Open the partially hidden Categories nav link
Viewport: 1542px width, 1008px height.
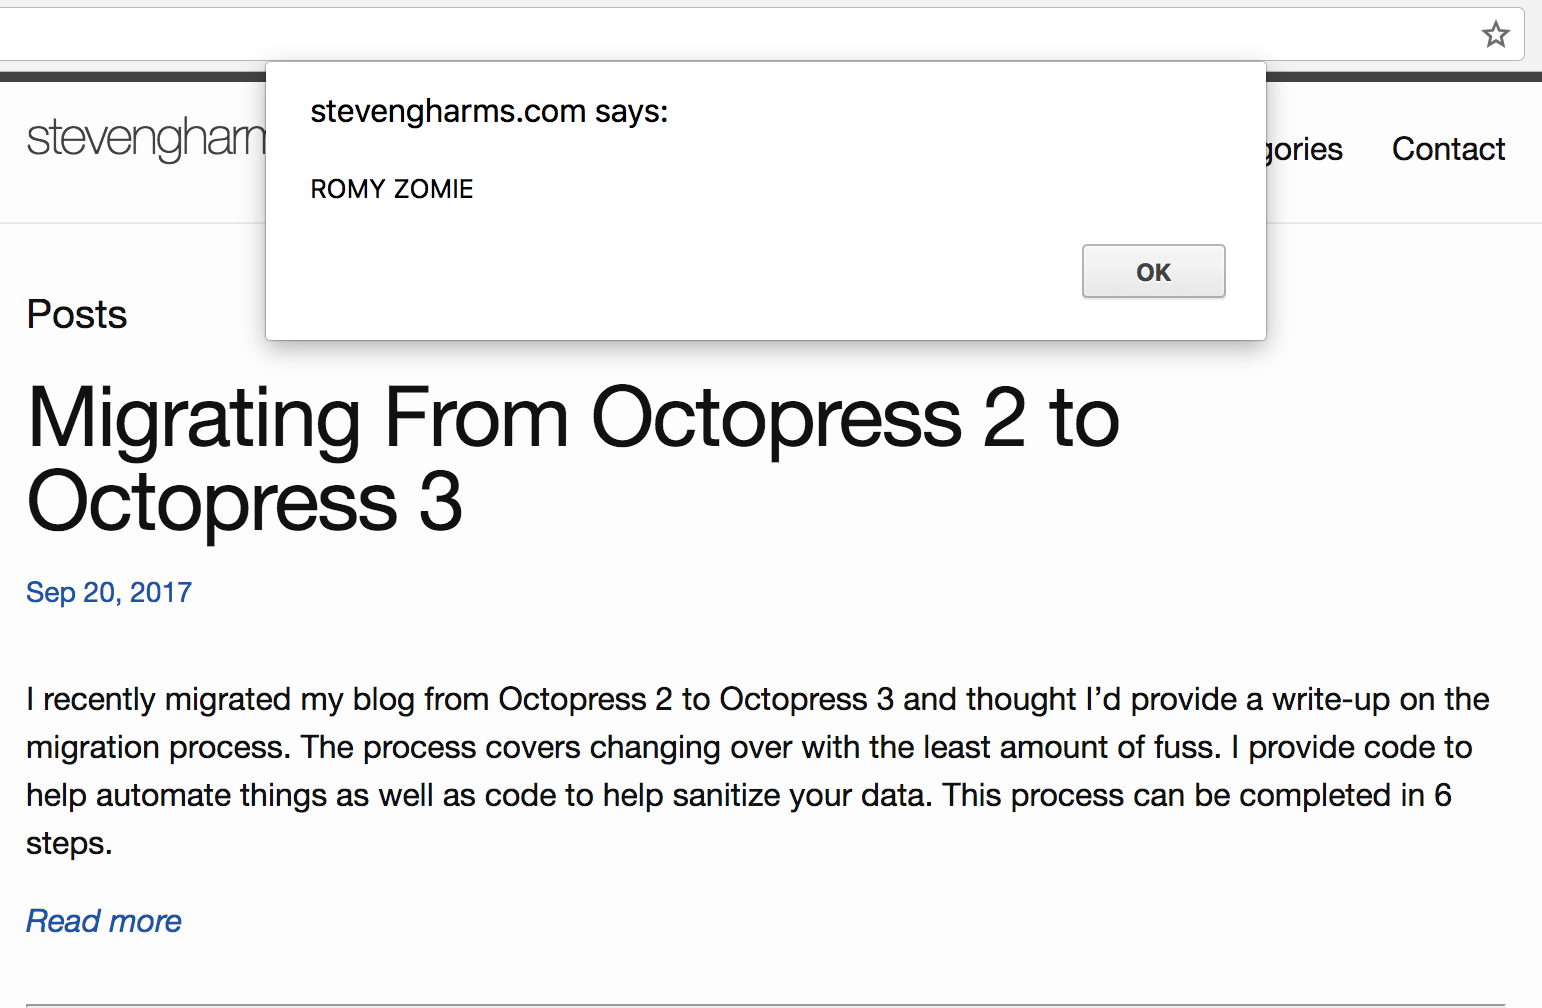[1305, 149]
